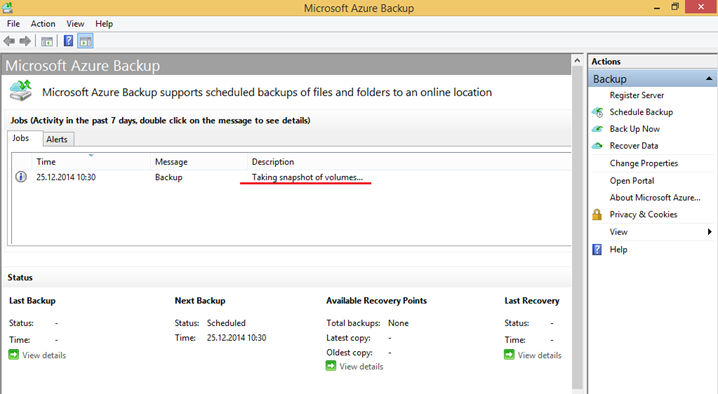Click the Back Up Now cloud icon
The width and height of the screenshot is (718, 394).
[x=598, y=129]
